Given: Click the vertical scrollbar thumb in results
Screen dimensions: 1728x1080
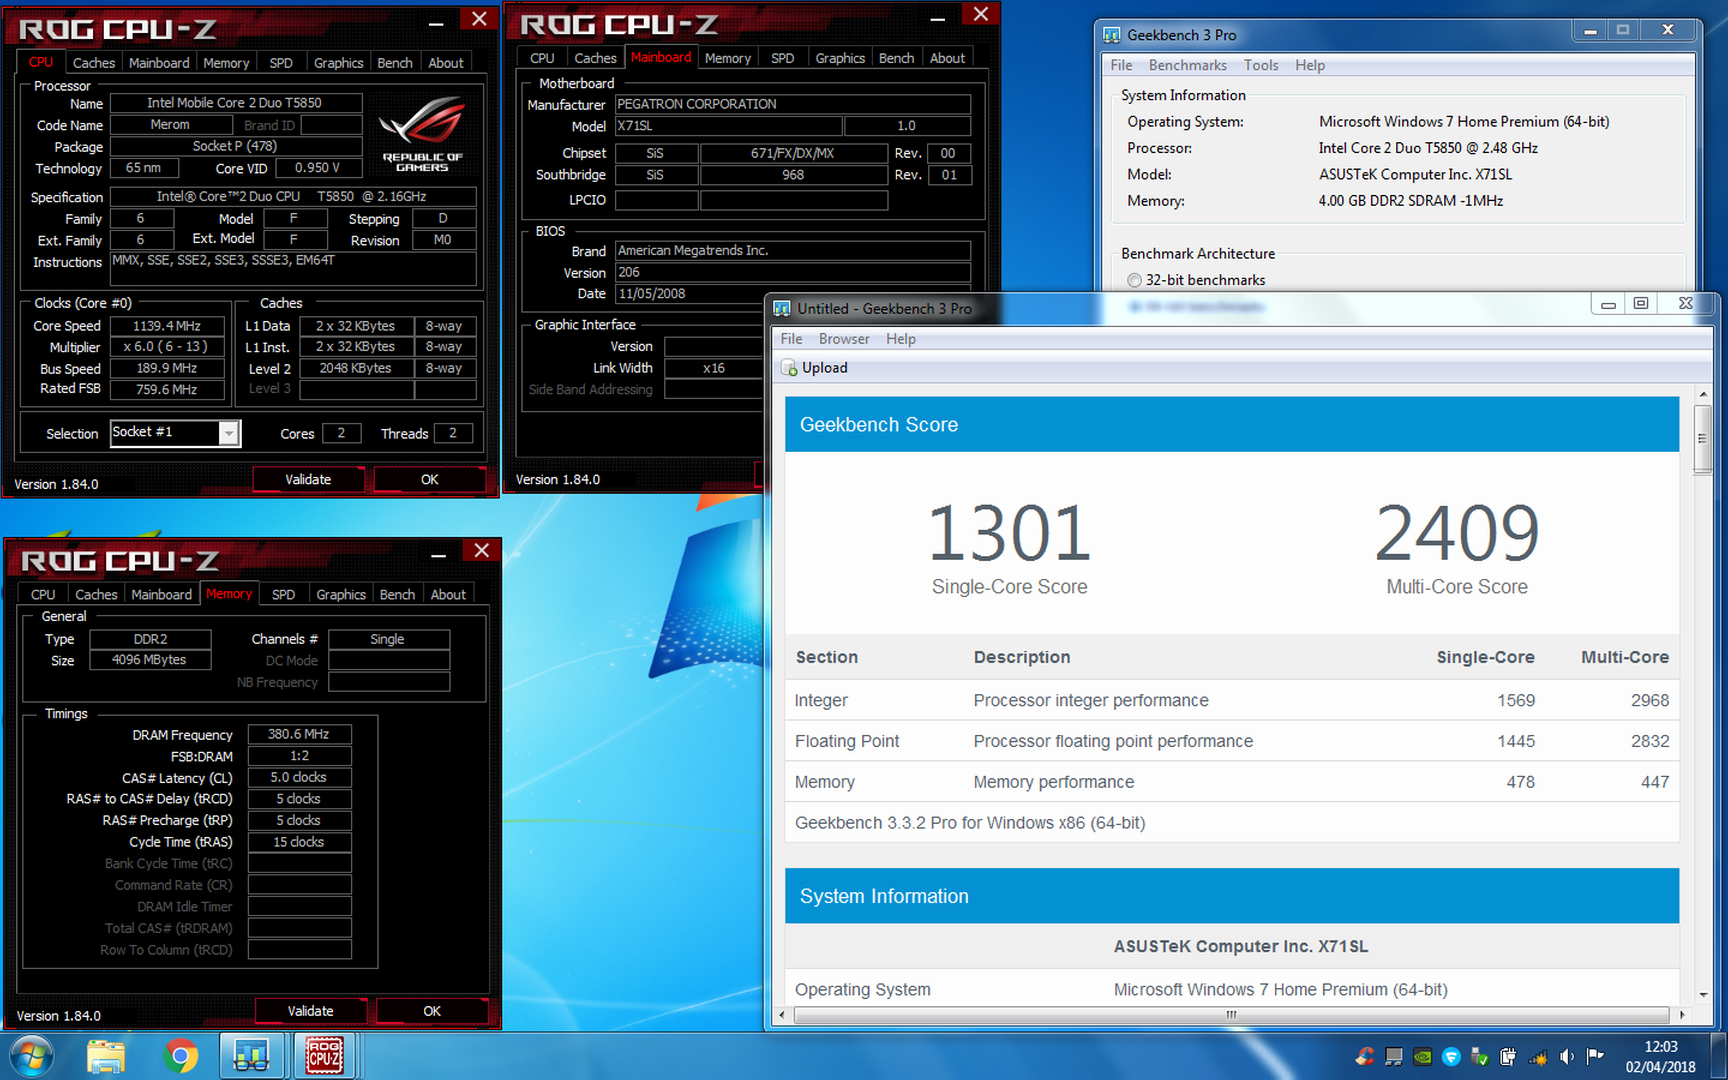Looking at the screenshot, I should [1702, 438].
